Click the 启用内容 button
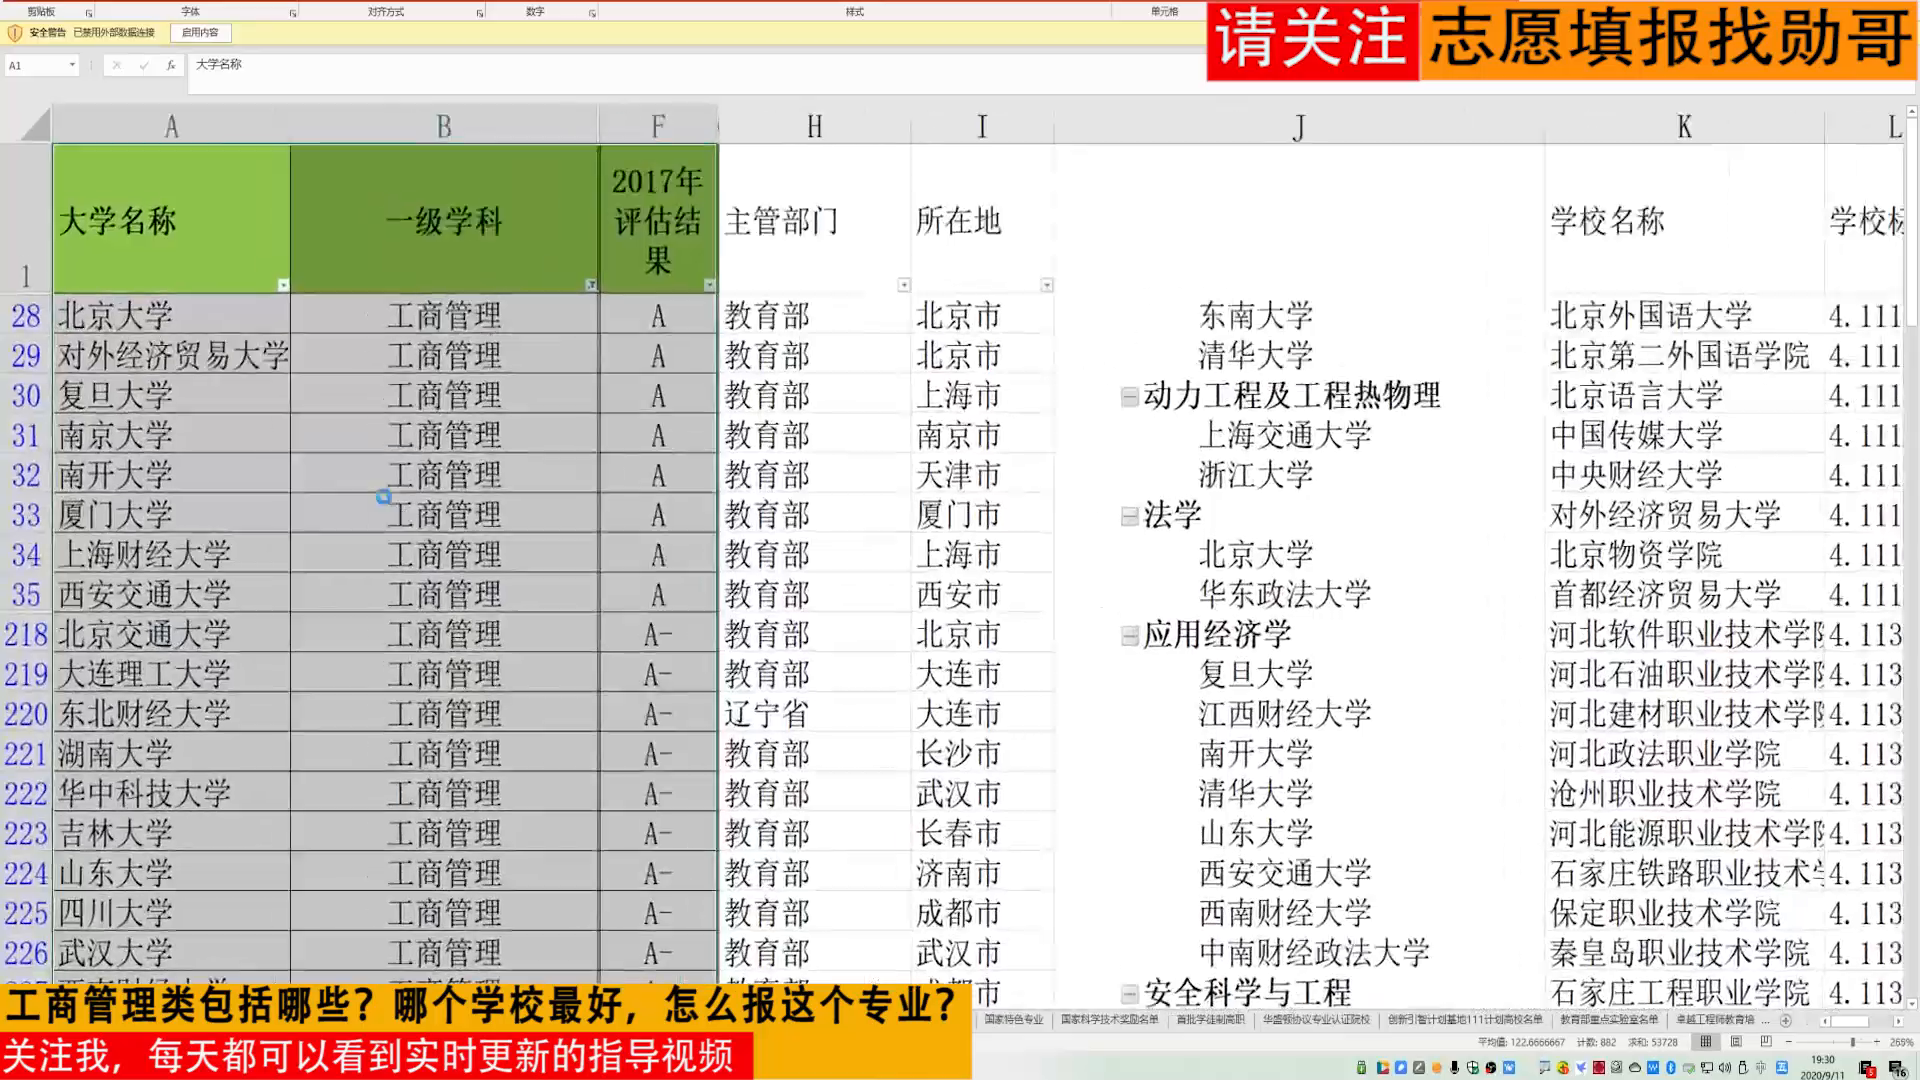Image resolution: width=1920 pixels, height=1080 pixels. pyautogui.click(x=202, y=32)
